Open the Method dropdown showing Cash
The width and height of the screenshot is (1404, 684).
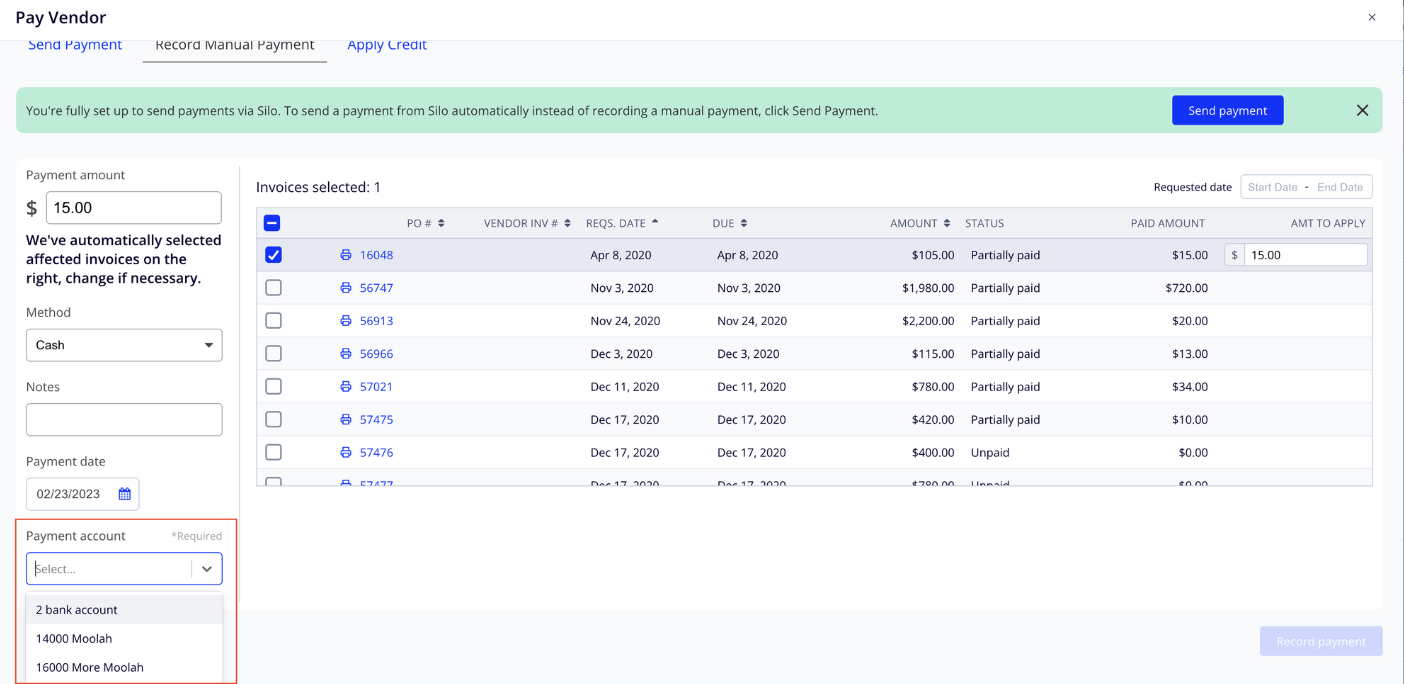[124, 345]
